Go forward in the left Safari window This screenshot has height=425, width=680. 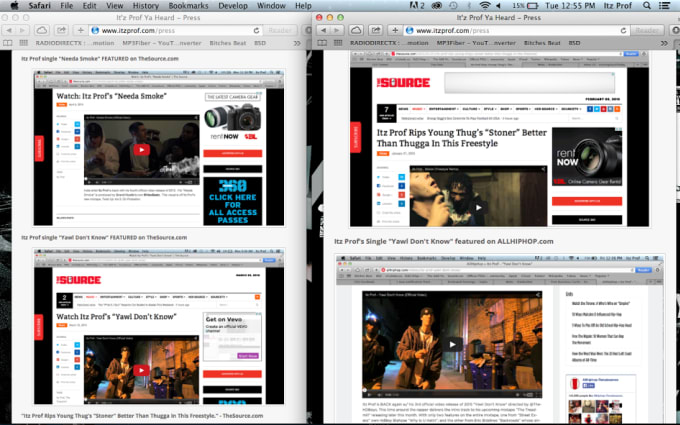tap(22, 30)
